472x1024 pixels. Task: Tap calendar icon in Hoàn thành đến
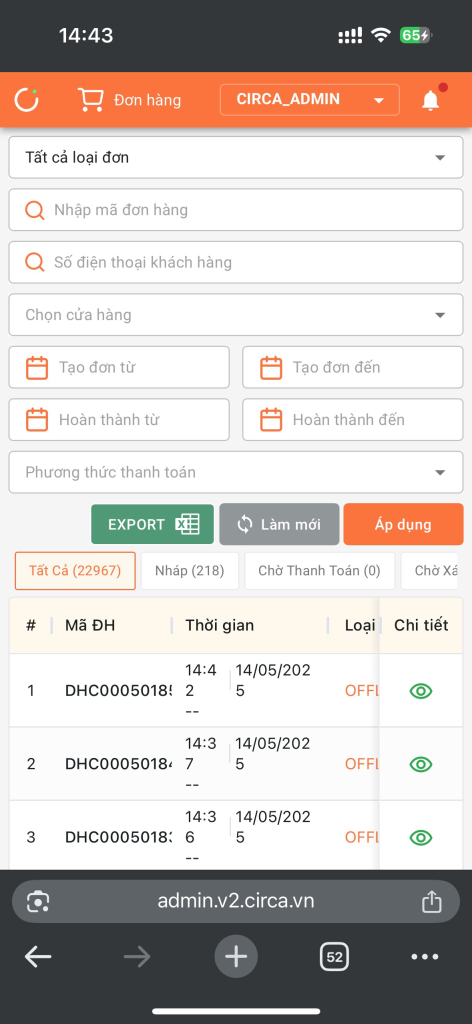point(271,420)
